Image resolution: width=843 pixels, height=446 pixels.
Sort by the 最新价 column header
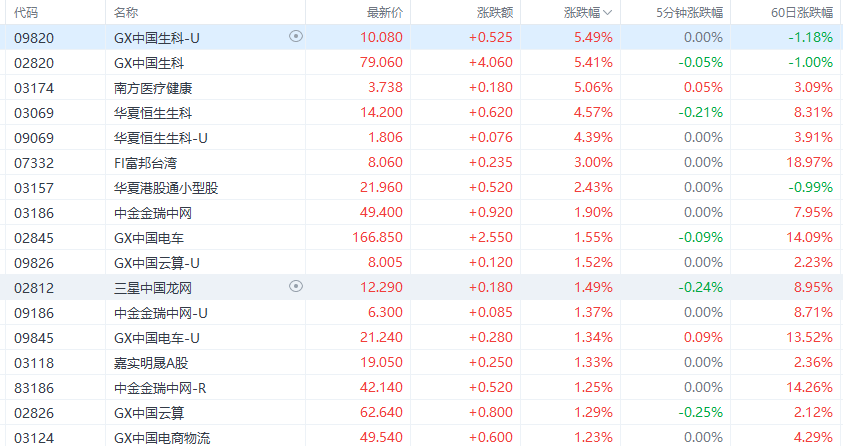pyautogui.click(x=384, y=12)
